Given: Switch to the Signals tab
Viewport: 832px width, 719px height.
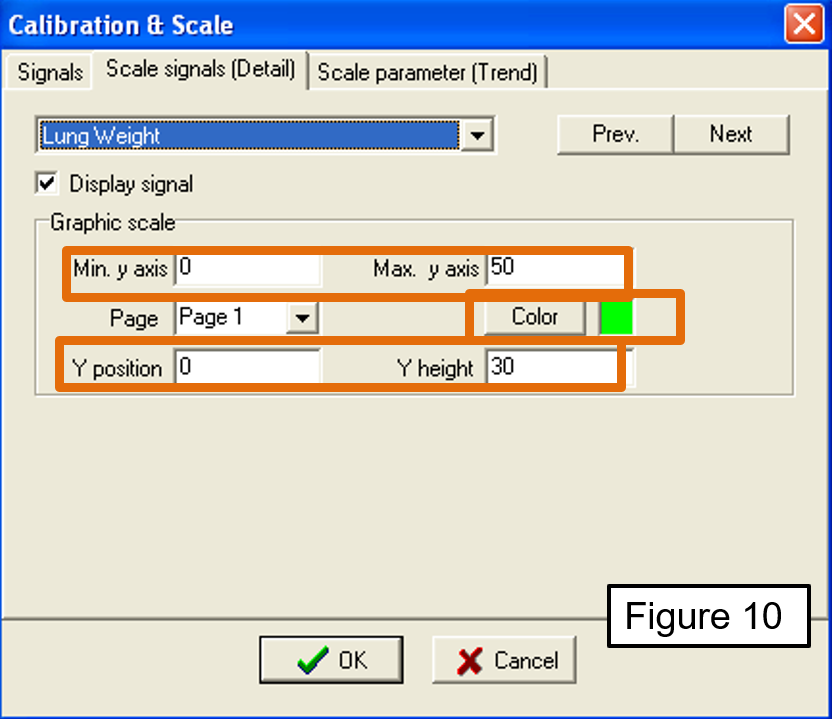Looking at the screenshot, I should 50,74.
